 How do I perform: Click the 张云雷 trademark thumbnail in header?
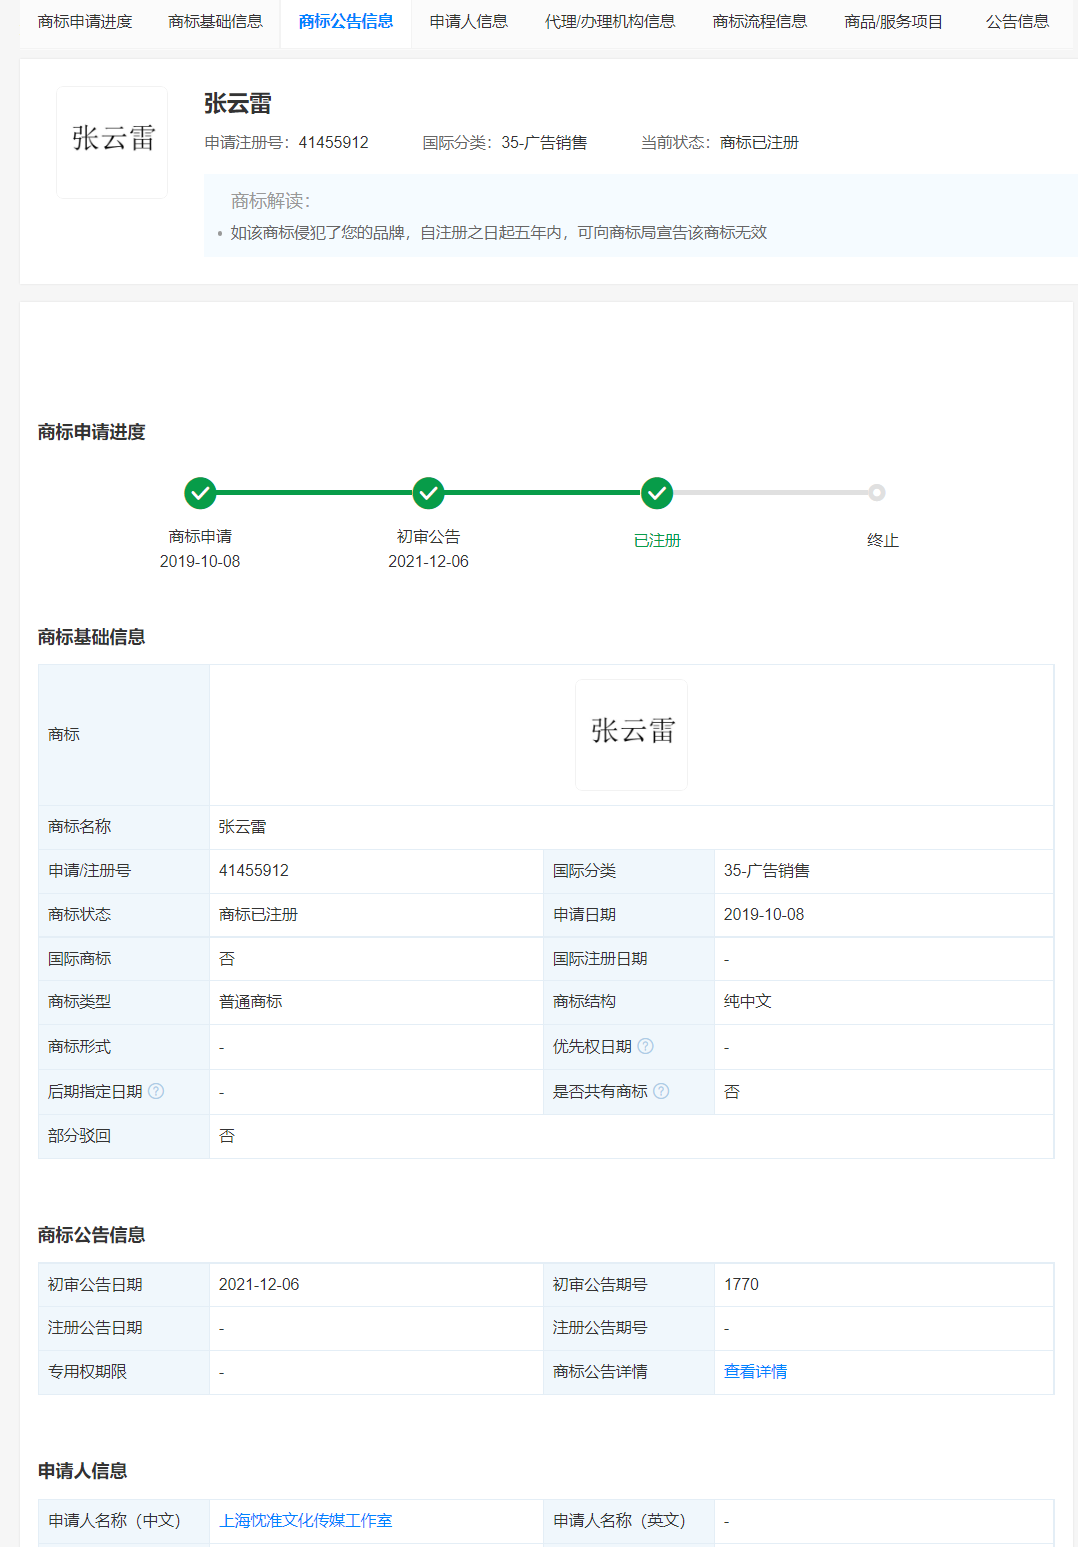(112, 142)
